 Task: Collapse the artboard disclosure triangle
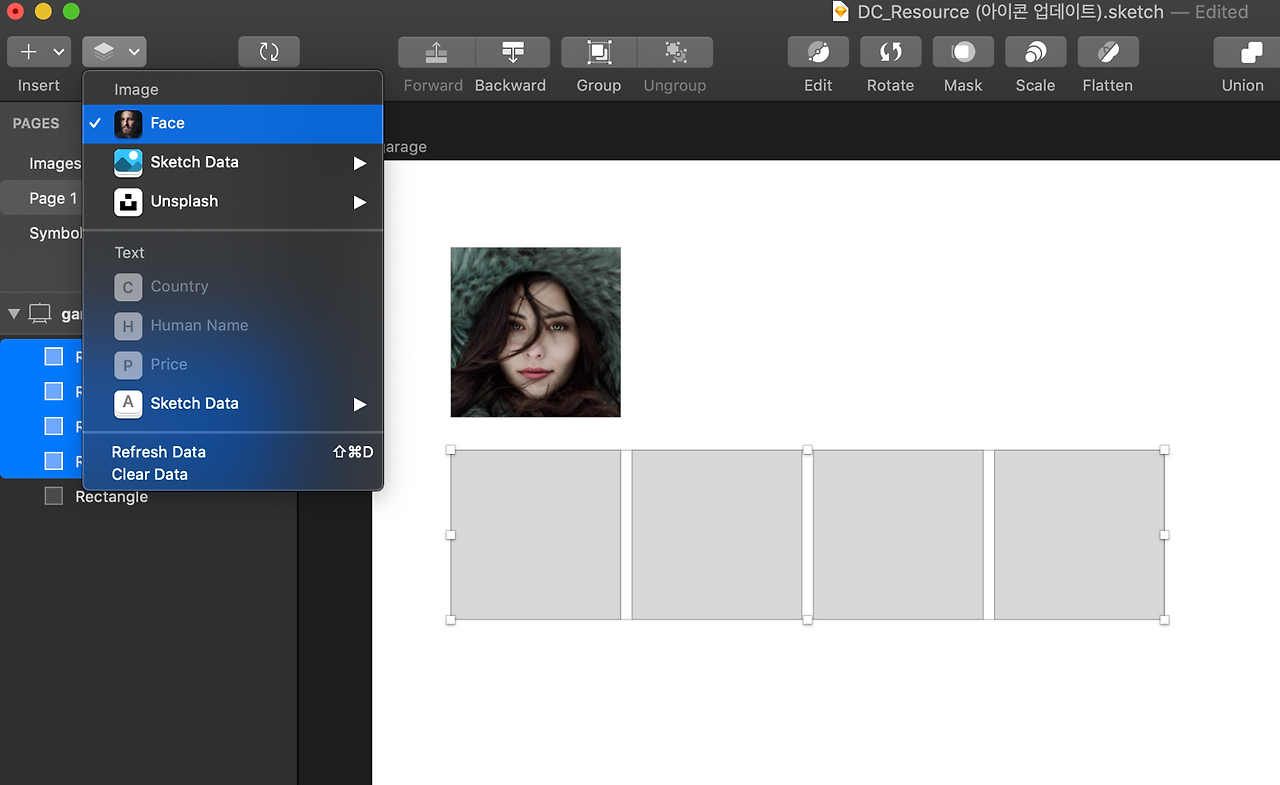[14, 314]
